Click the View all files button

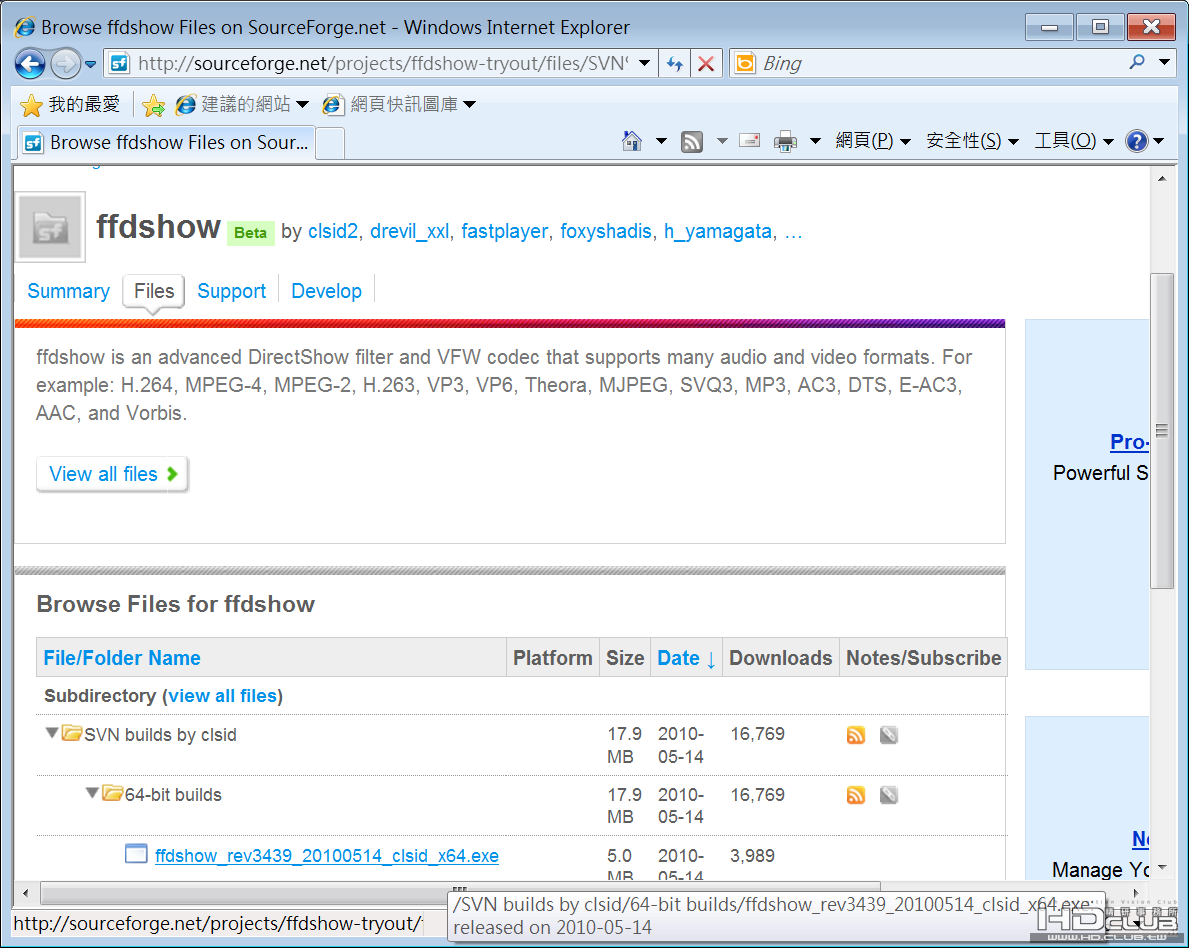tap(112, 474)
